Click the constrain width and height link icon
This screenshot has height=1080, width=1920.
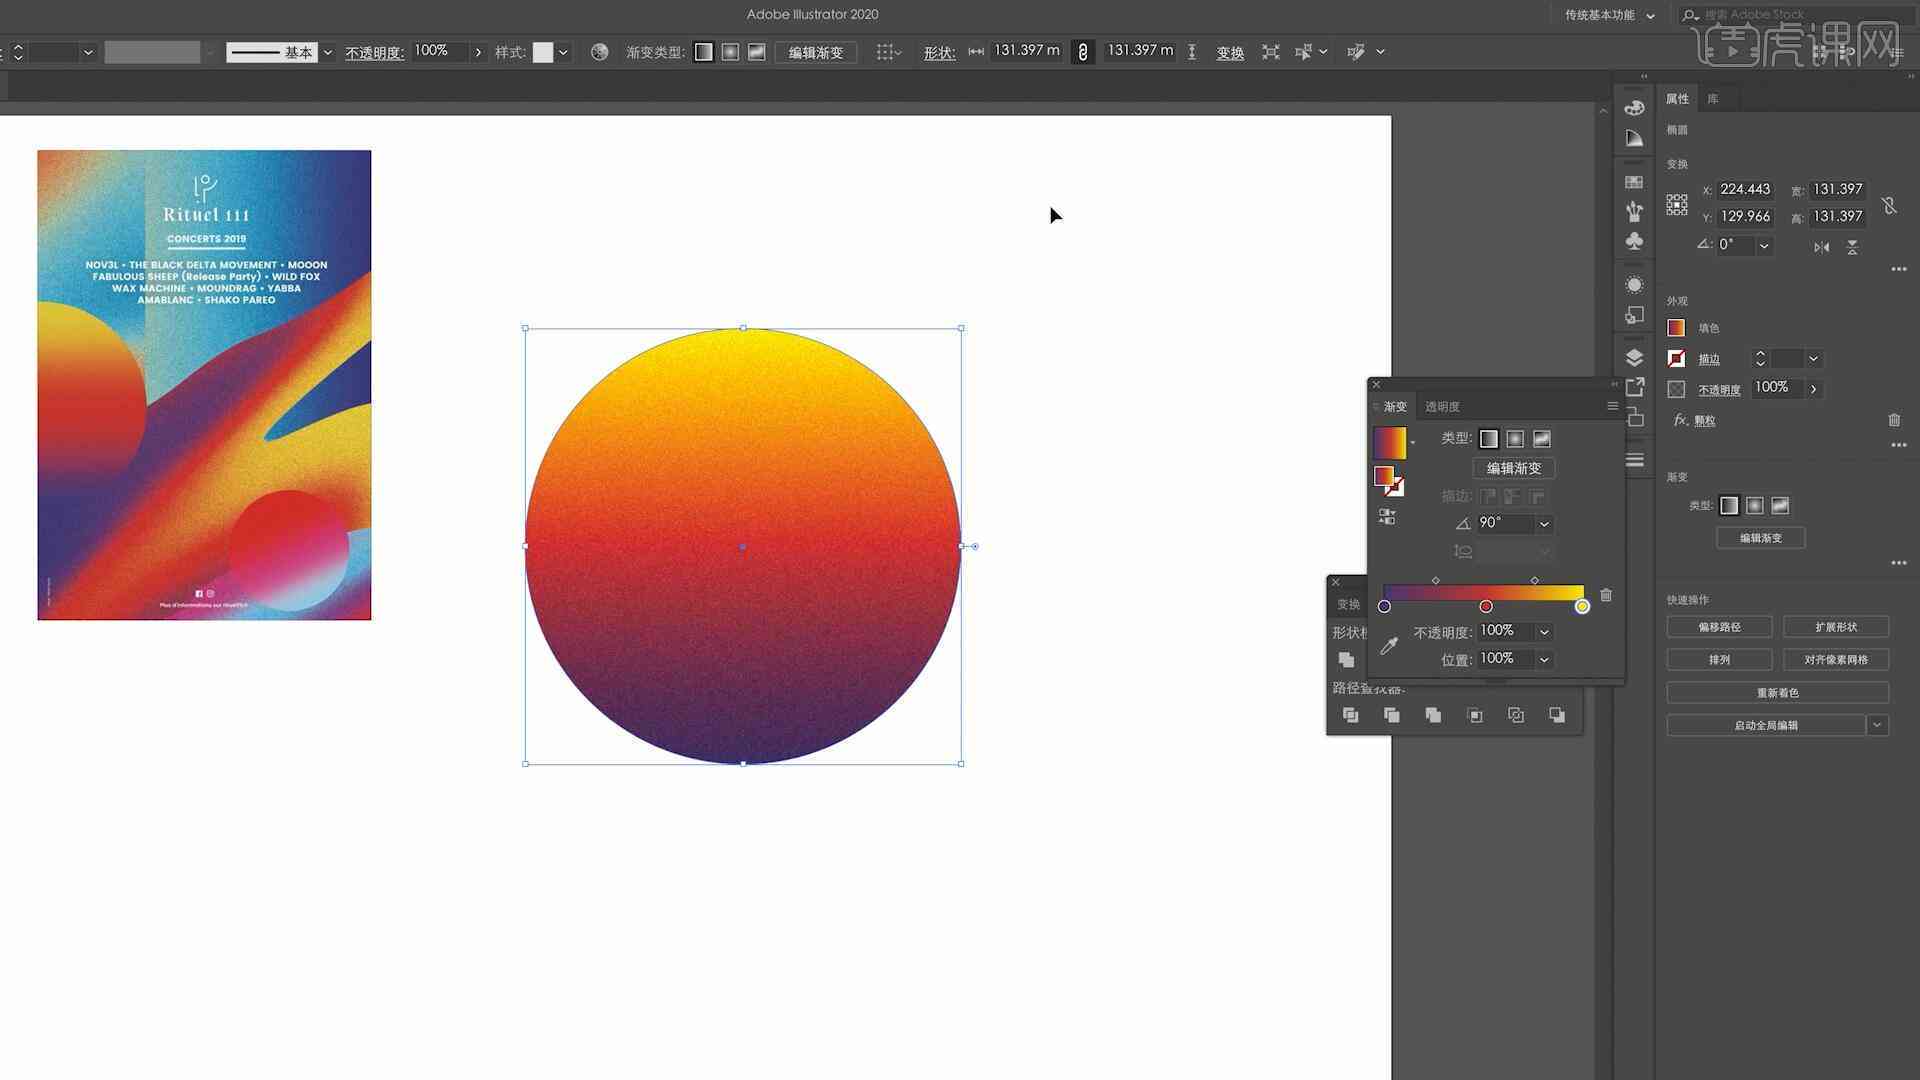1082,52
